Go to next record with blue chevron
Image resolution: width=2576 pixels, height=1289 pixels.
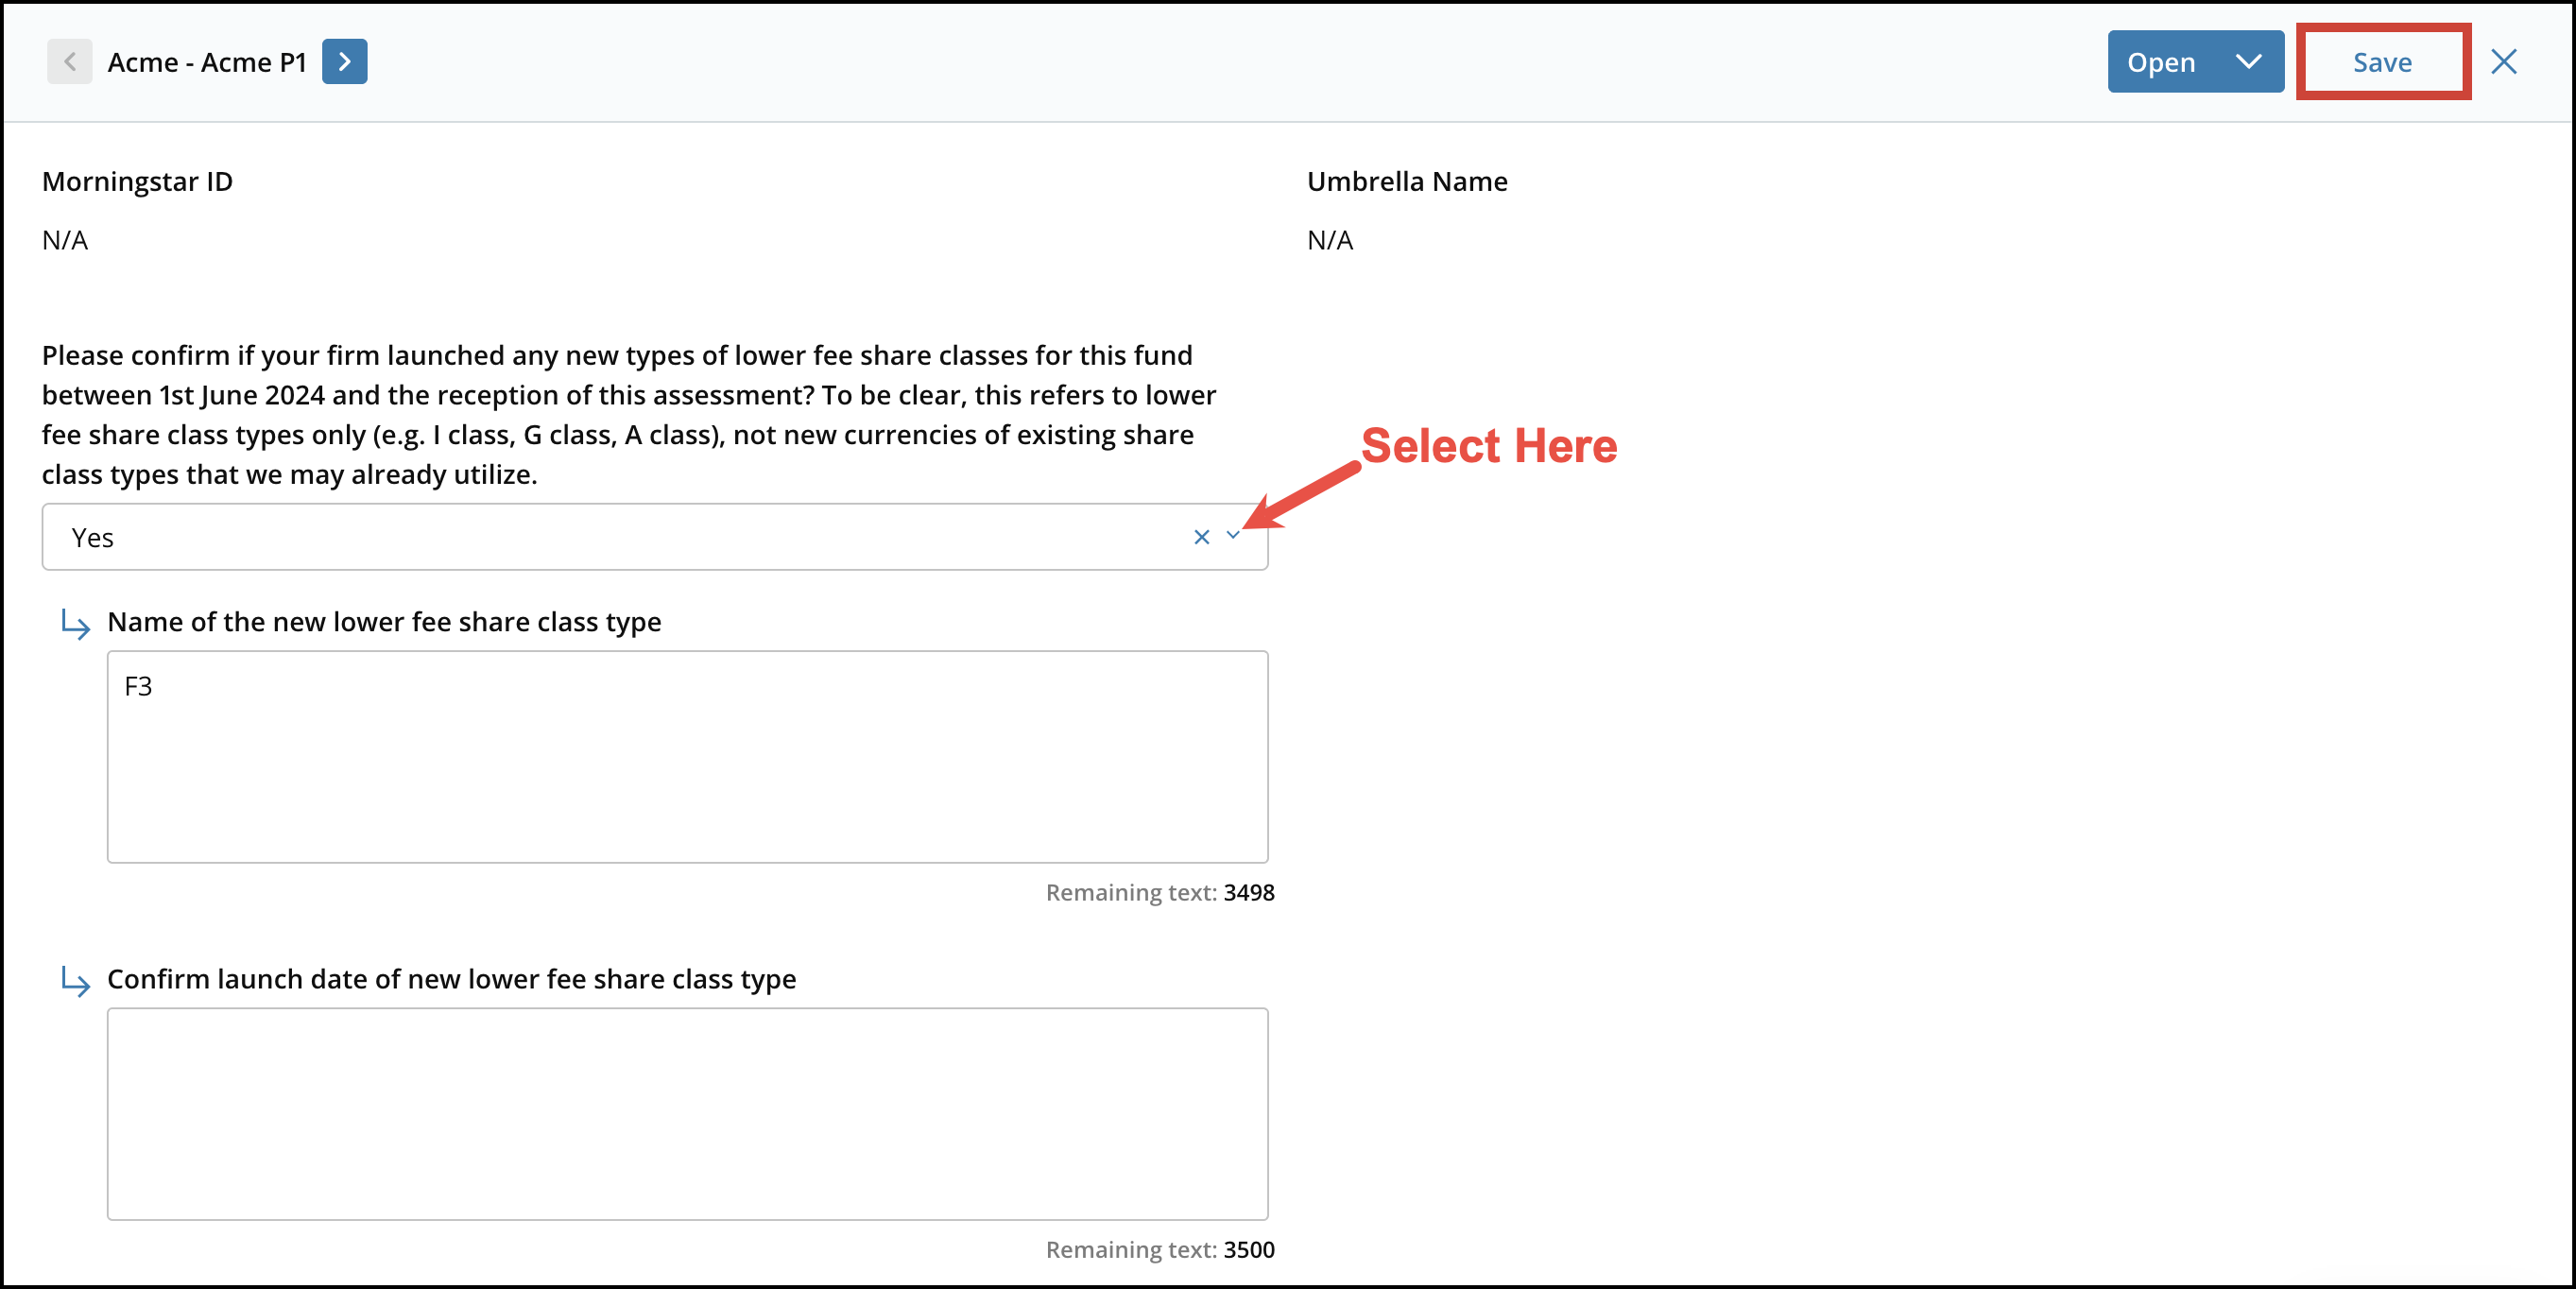[344, 62]
